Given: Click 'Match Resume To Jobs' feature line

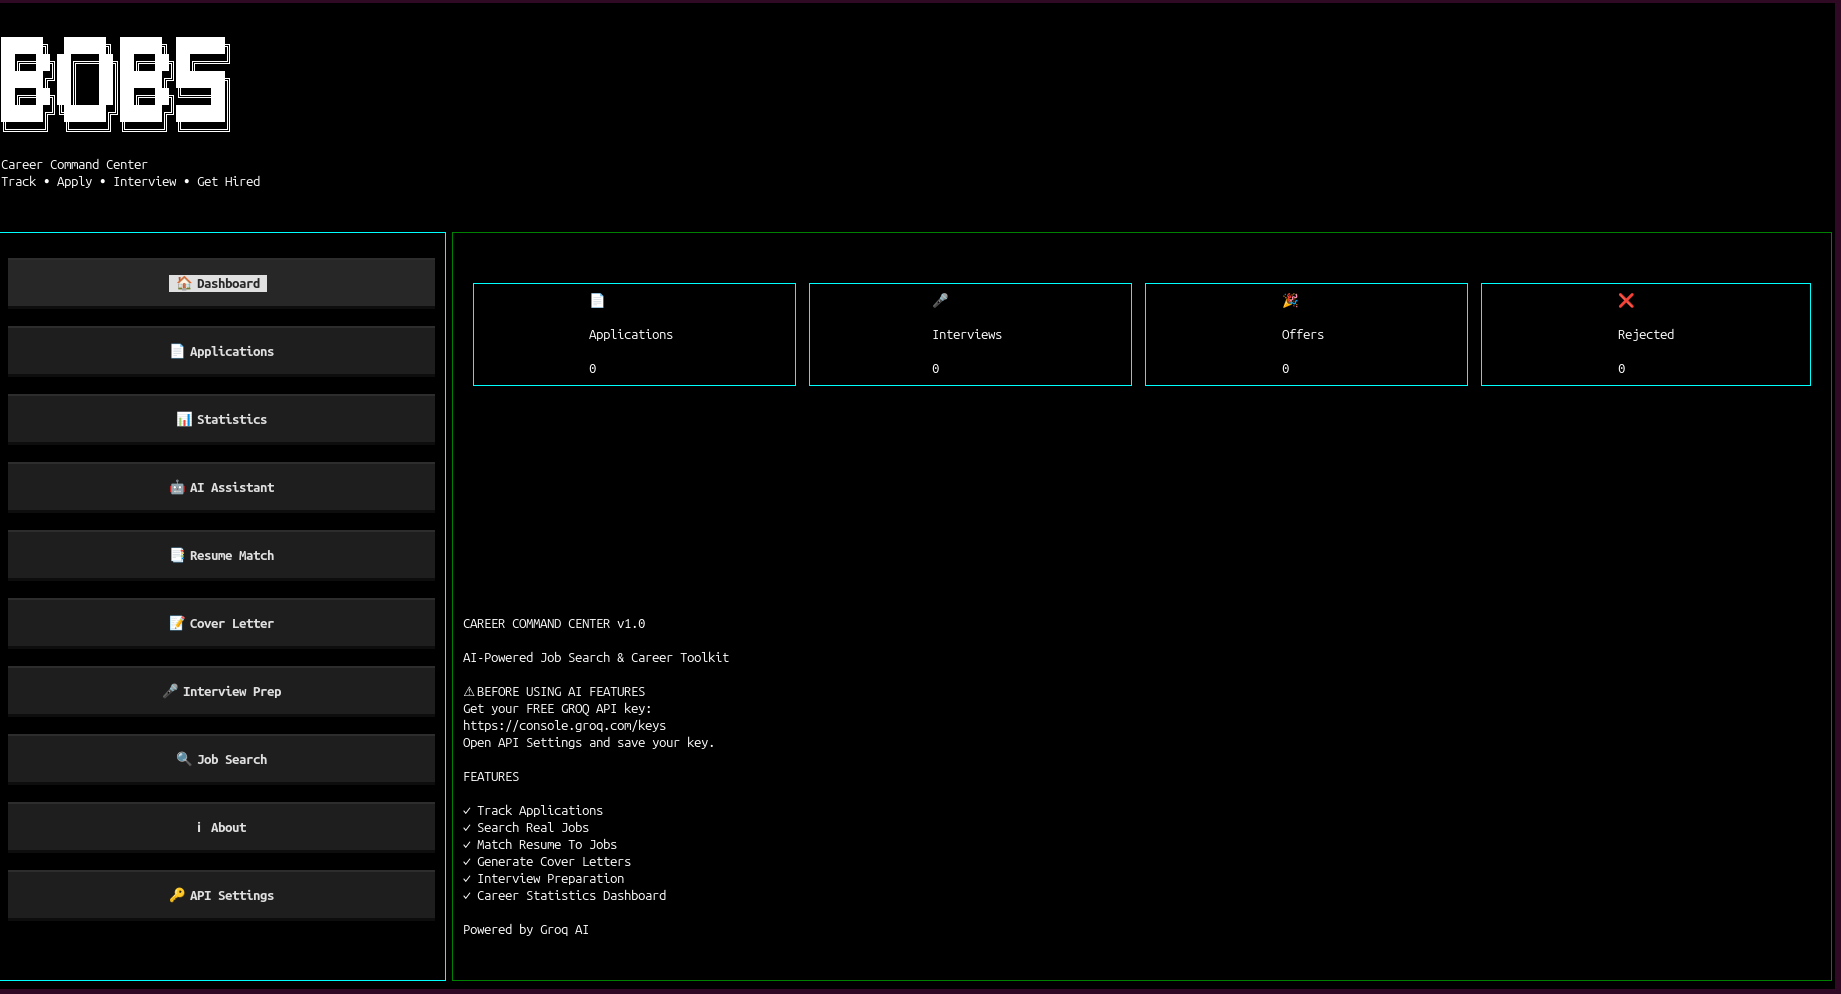Looking at the screenshot, I should click(540, 844).
